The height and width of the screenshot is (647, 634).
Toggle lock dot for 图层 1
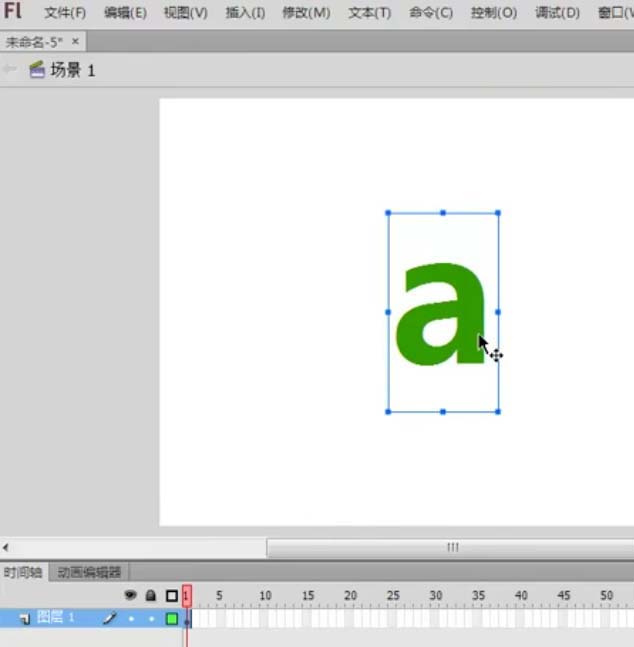(151, 619)
